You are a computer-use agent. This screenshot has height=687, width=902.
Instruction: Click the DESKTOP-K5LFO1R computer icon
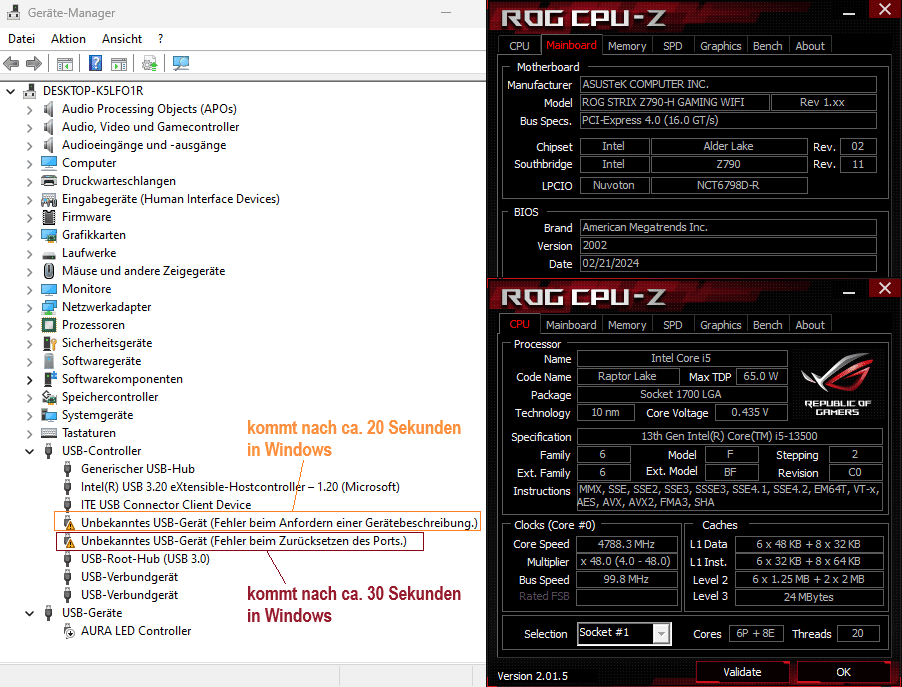[x=29, y=91]
